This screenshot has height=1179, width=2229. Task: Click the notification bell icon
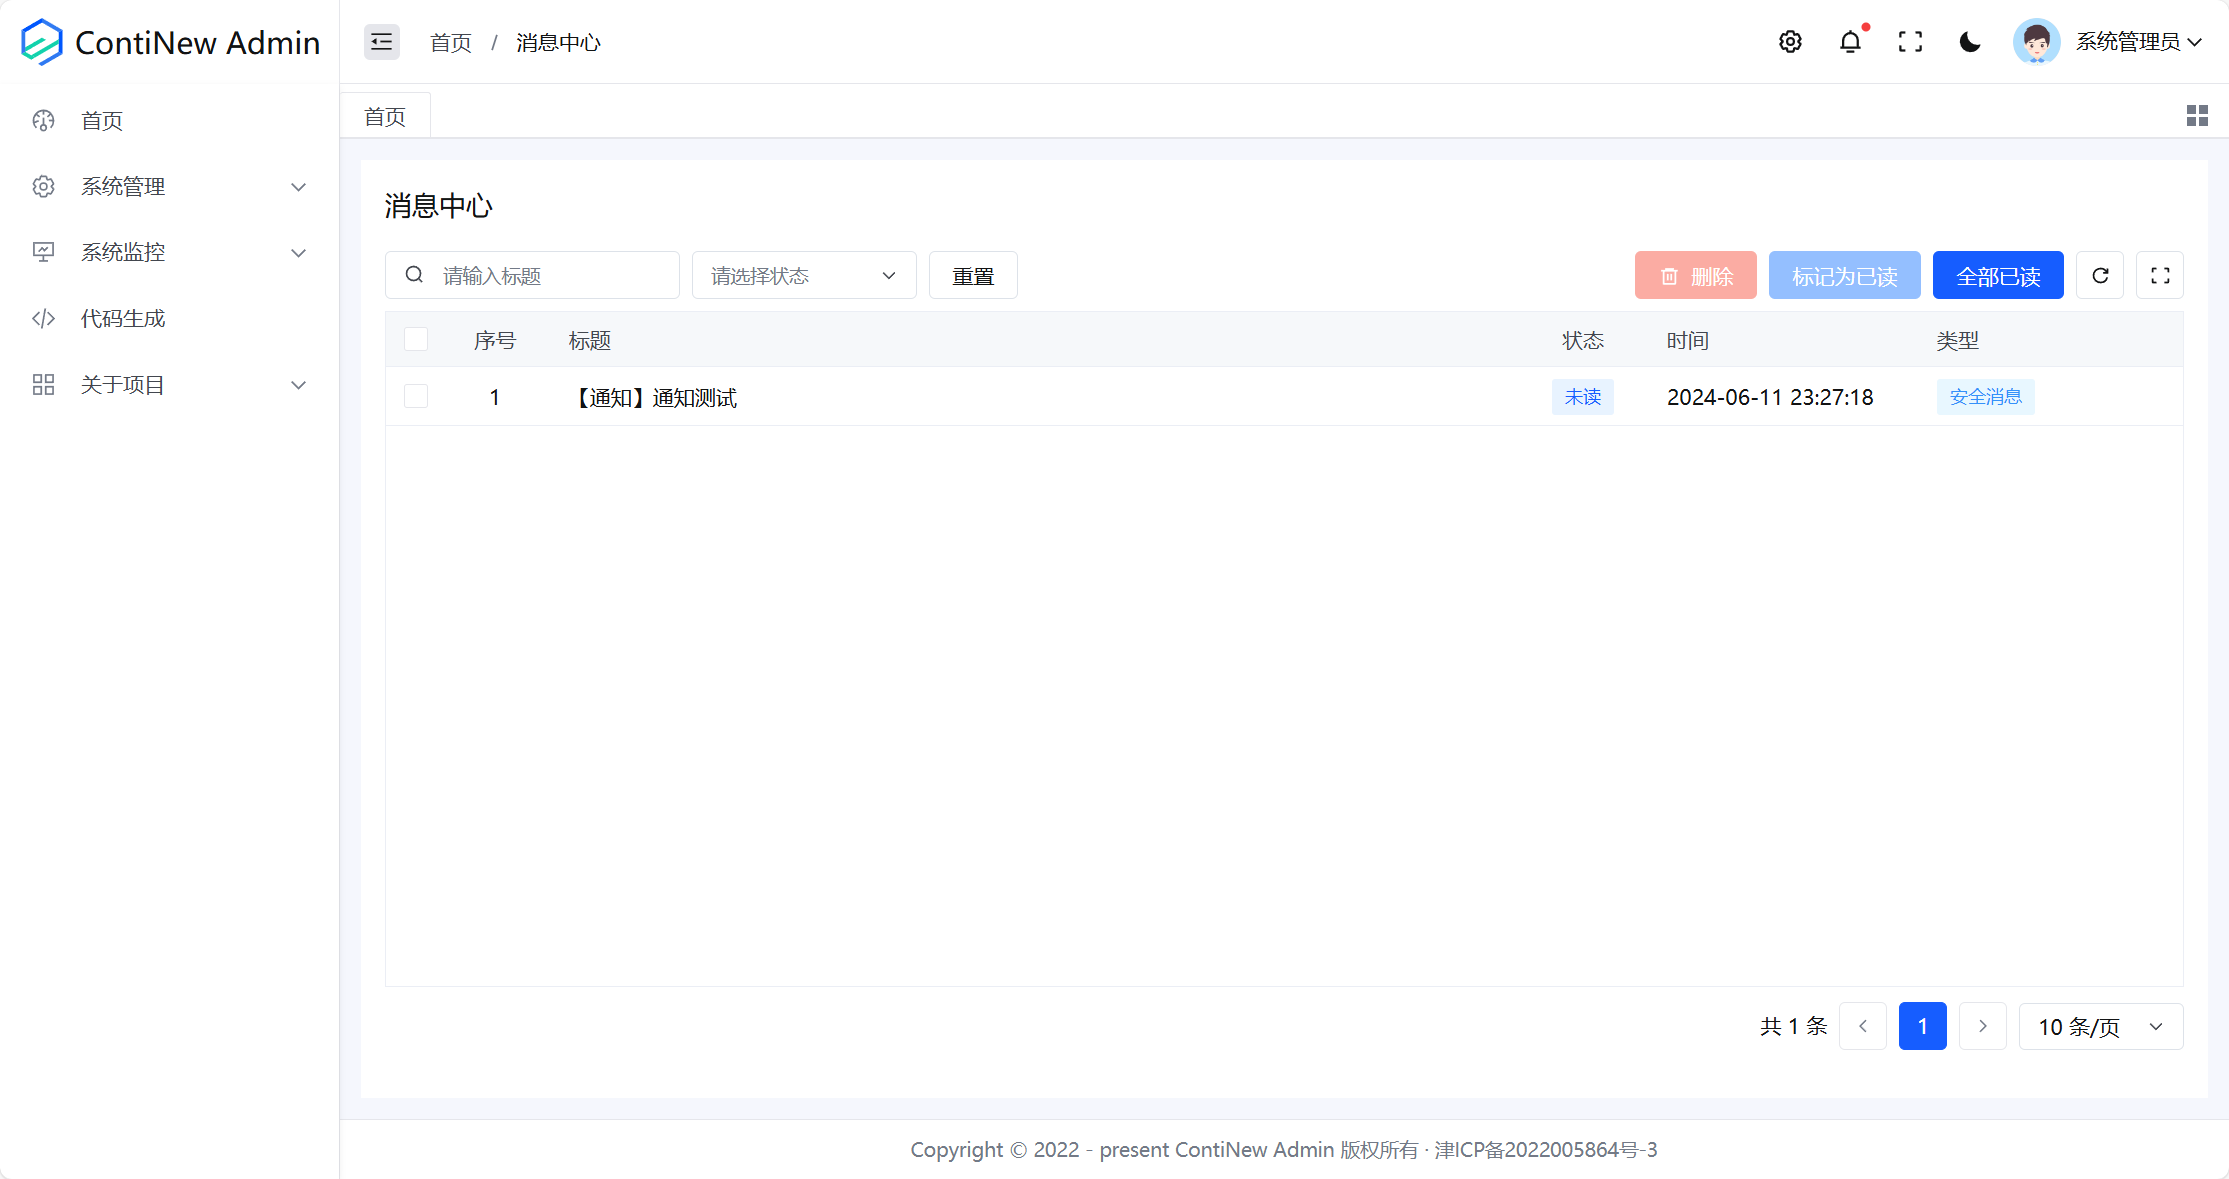click(x=1850, y=42)
